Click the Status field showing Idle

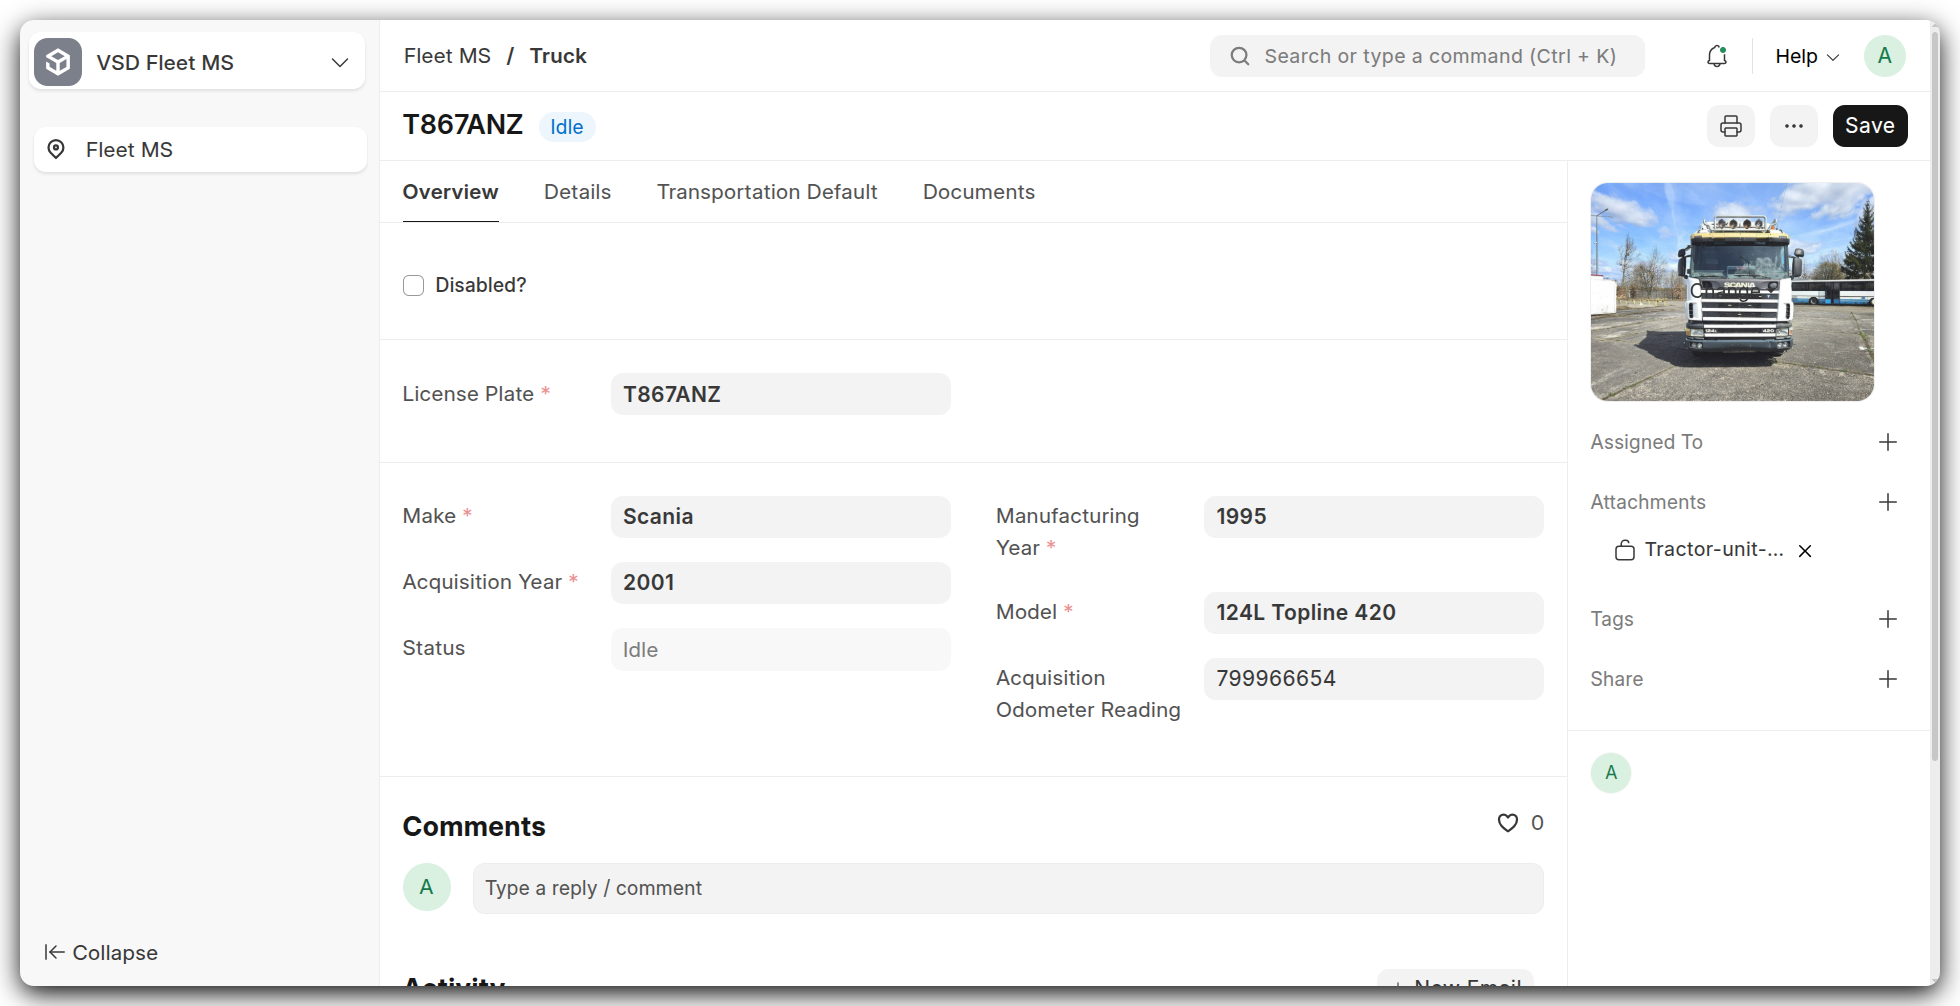[x=780, y=649]
